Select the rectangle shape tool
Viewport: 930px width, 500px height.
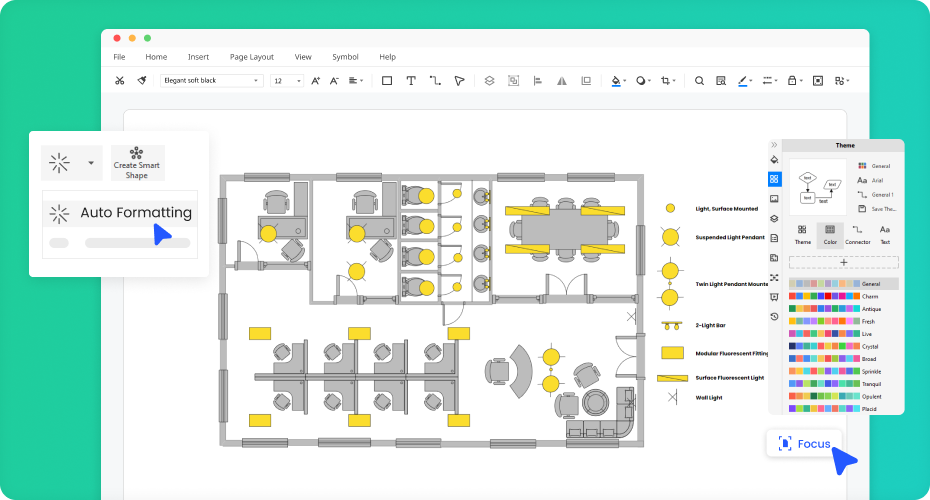point(387,81)
